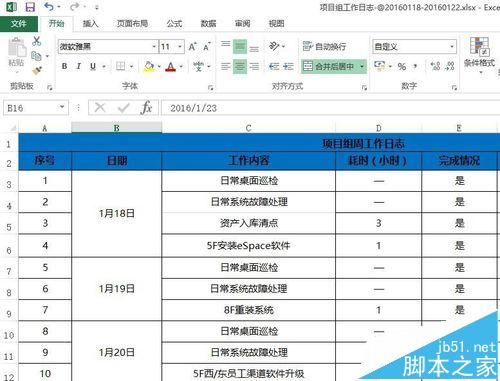Viewport: 500px width, 381px height.
Task: Switch to 审阅 review tab
Action: [242, 23]
